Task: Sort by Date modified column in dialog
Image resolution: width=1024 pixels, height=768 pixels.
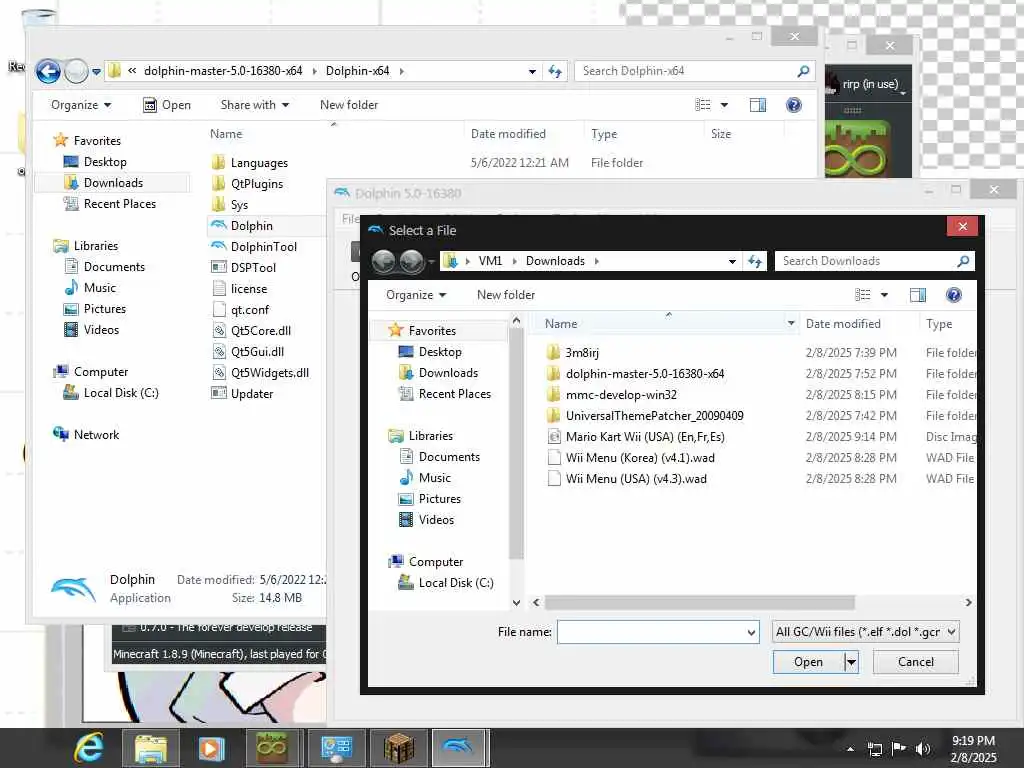Action: (842, 324)
